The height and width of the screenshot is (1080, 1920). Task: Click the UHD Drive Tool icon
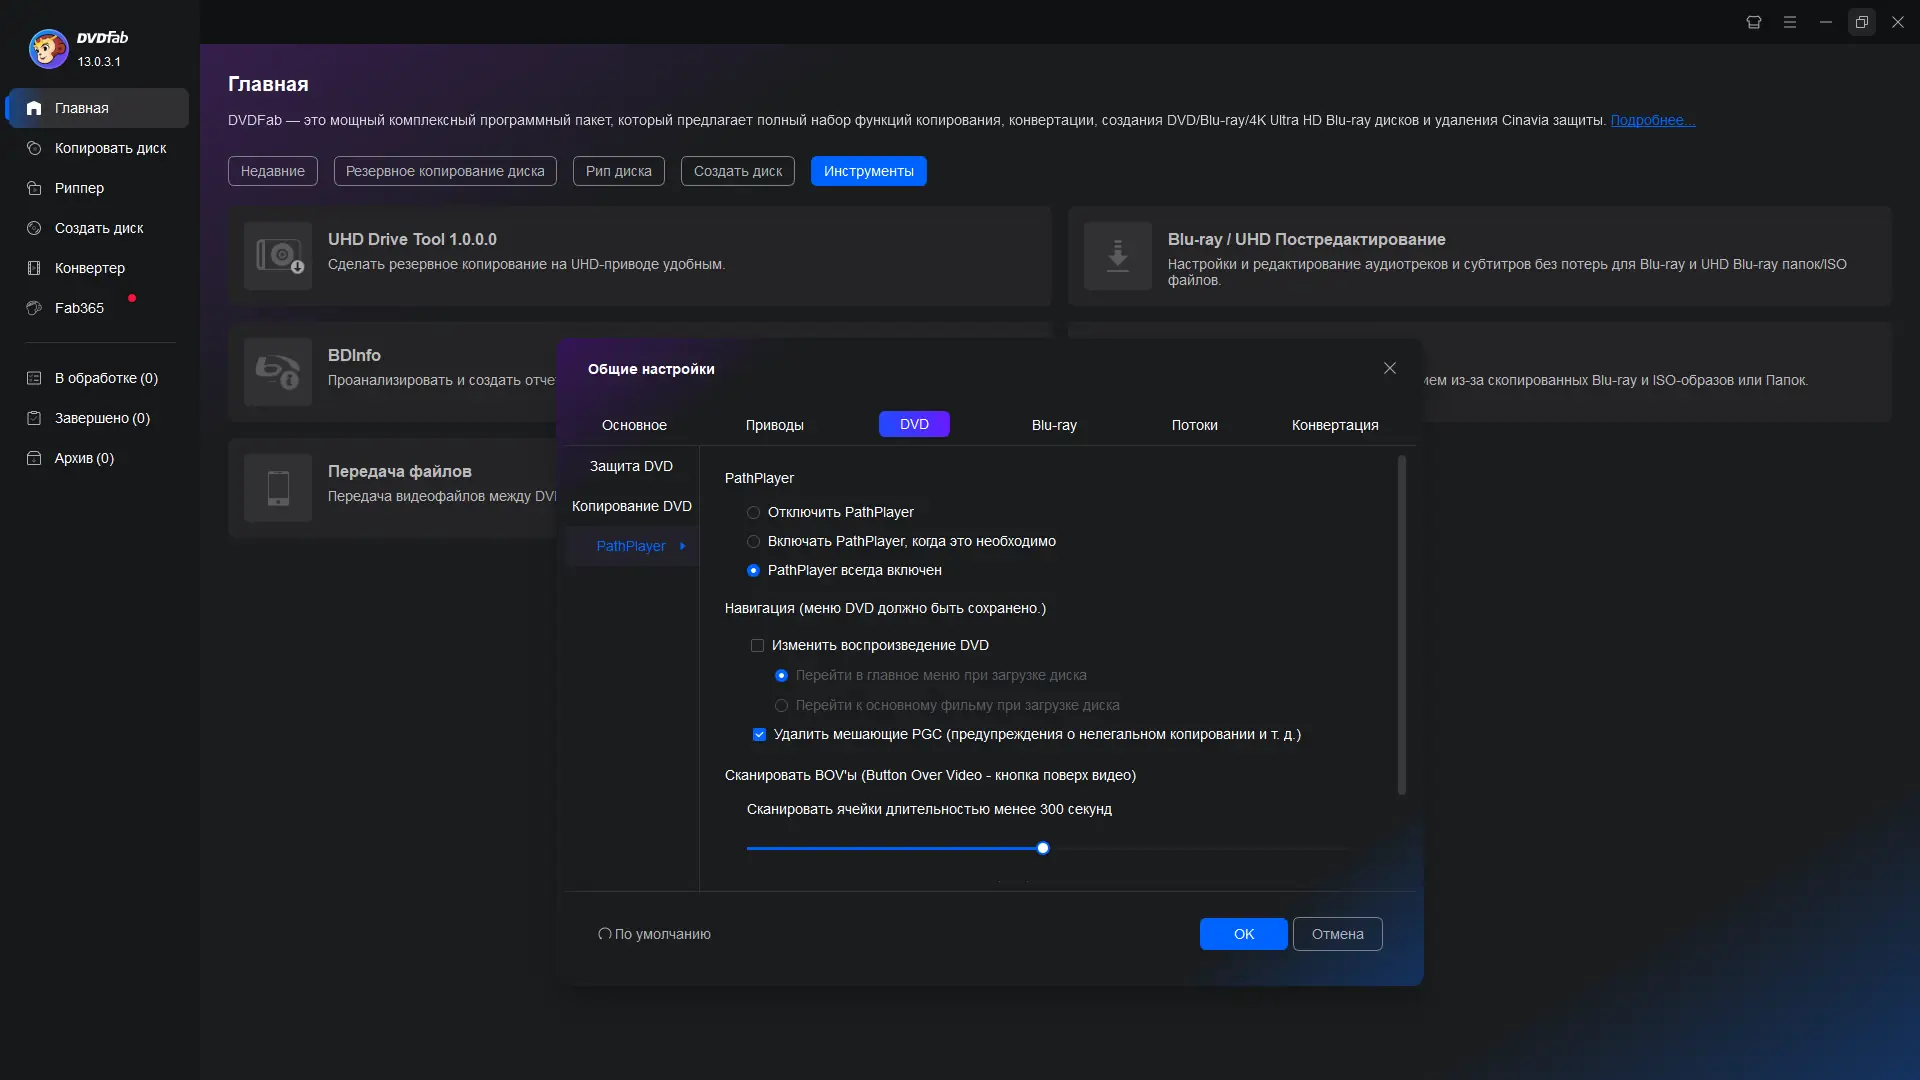tap(278, 256)
